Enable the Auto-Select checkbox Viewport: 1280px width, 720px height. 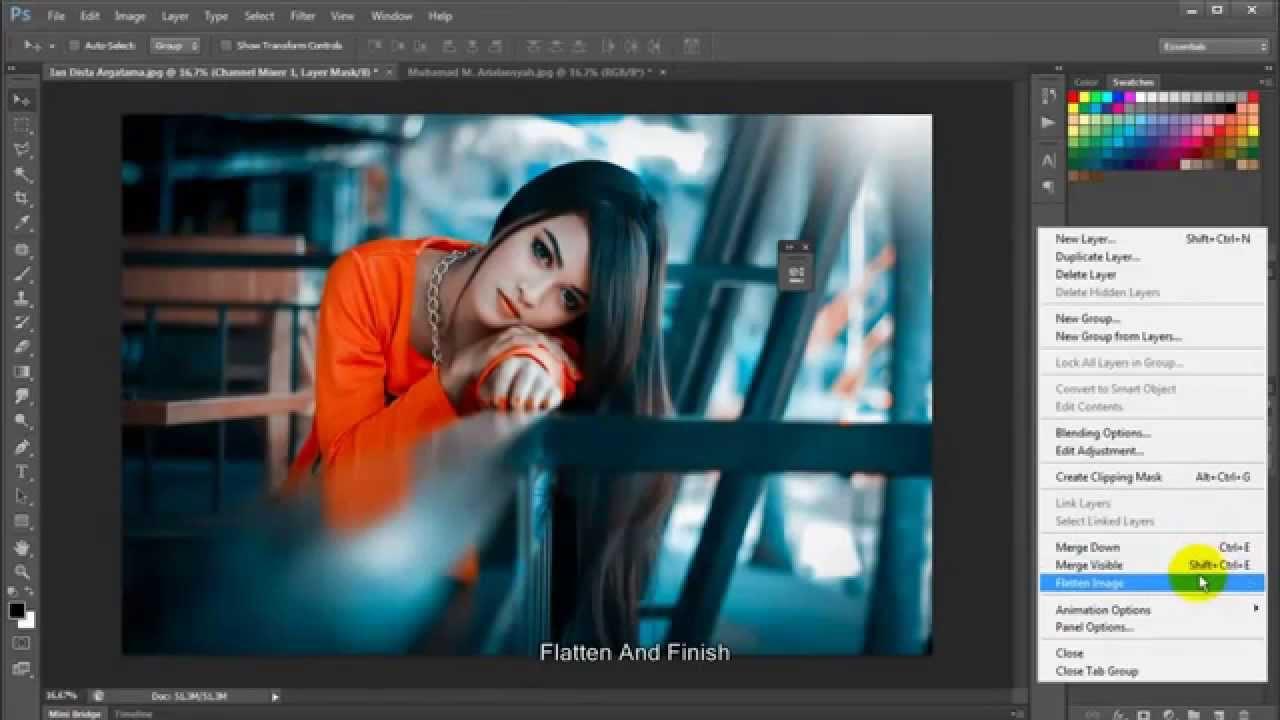tap(74, 45)
